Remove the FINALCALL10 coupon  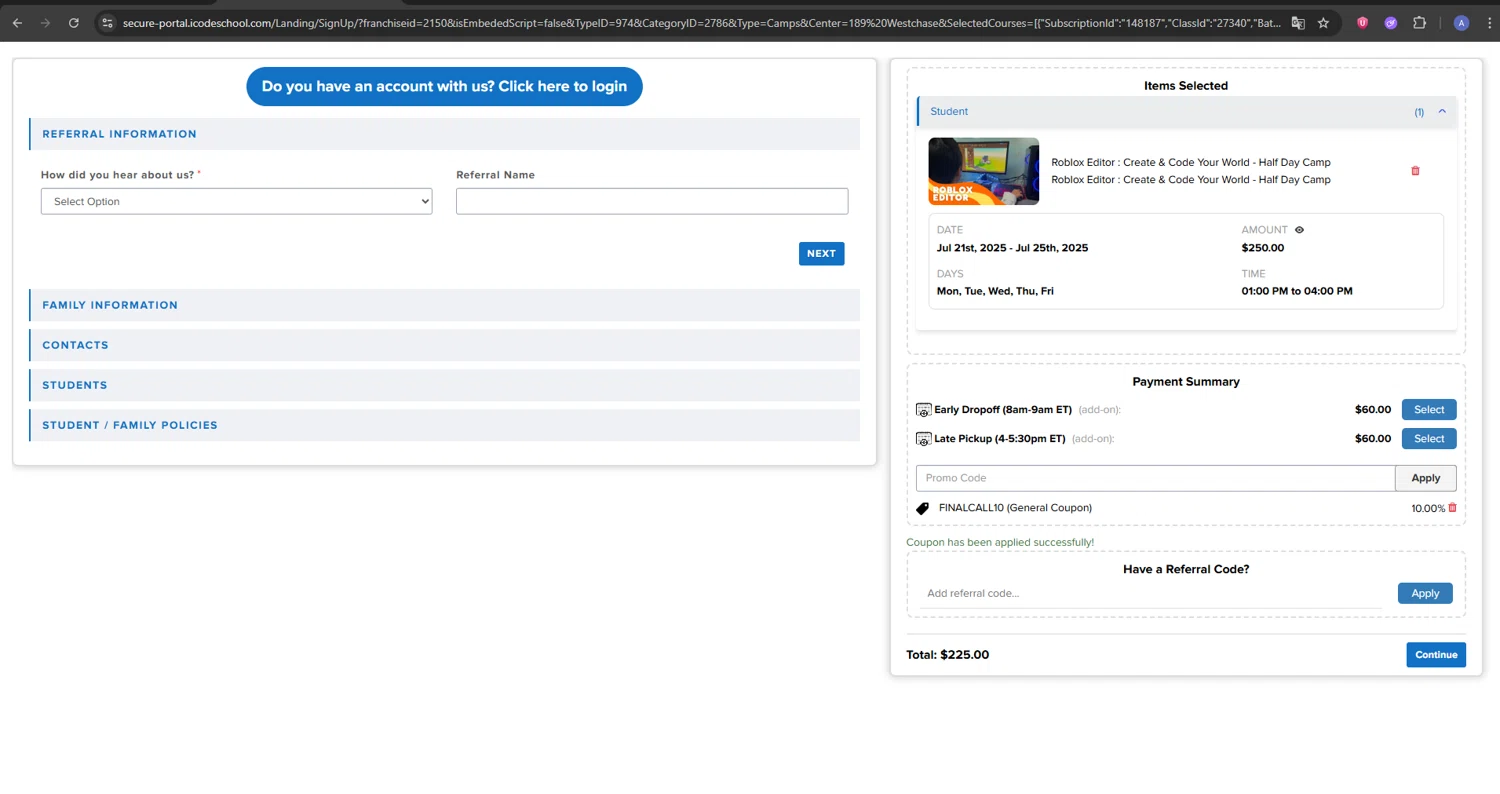[x=1453, y=508]
